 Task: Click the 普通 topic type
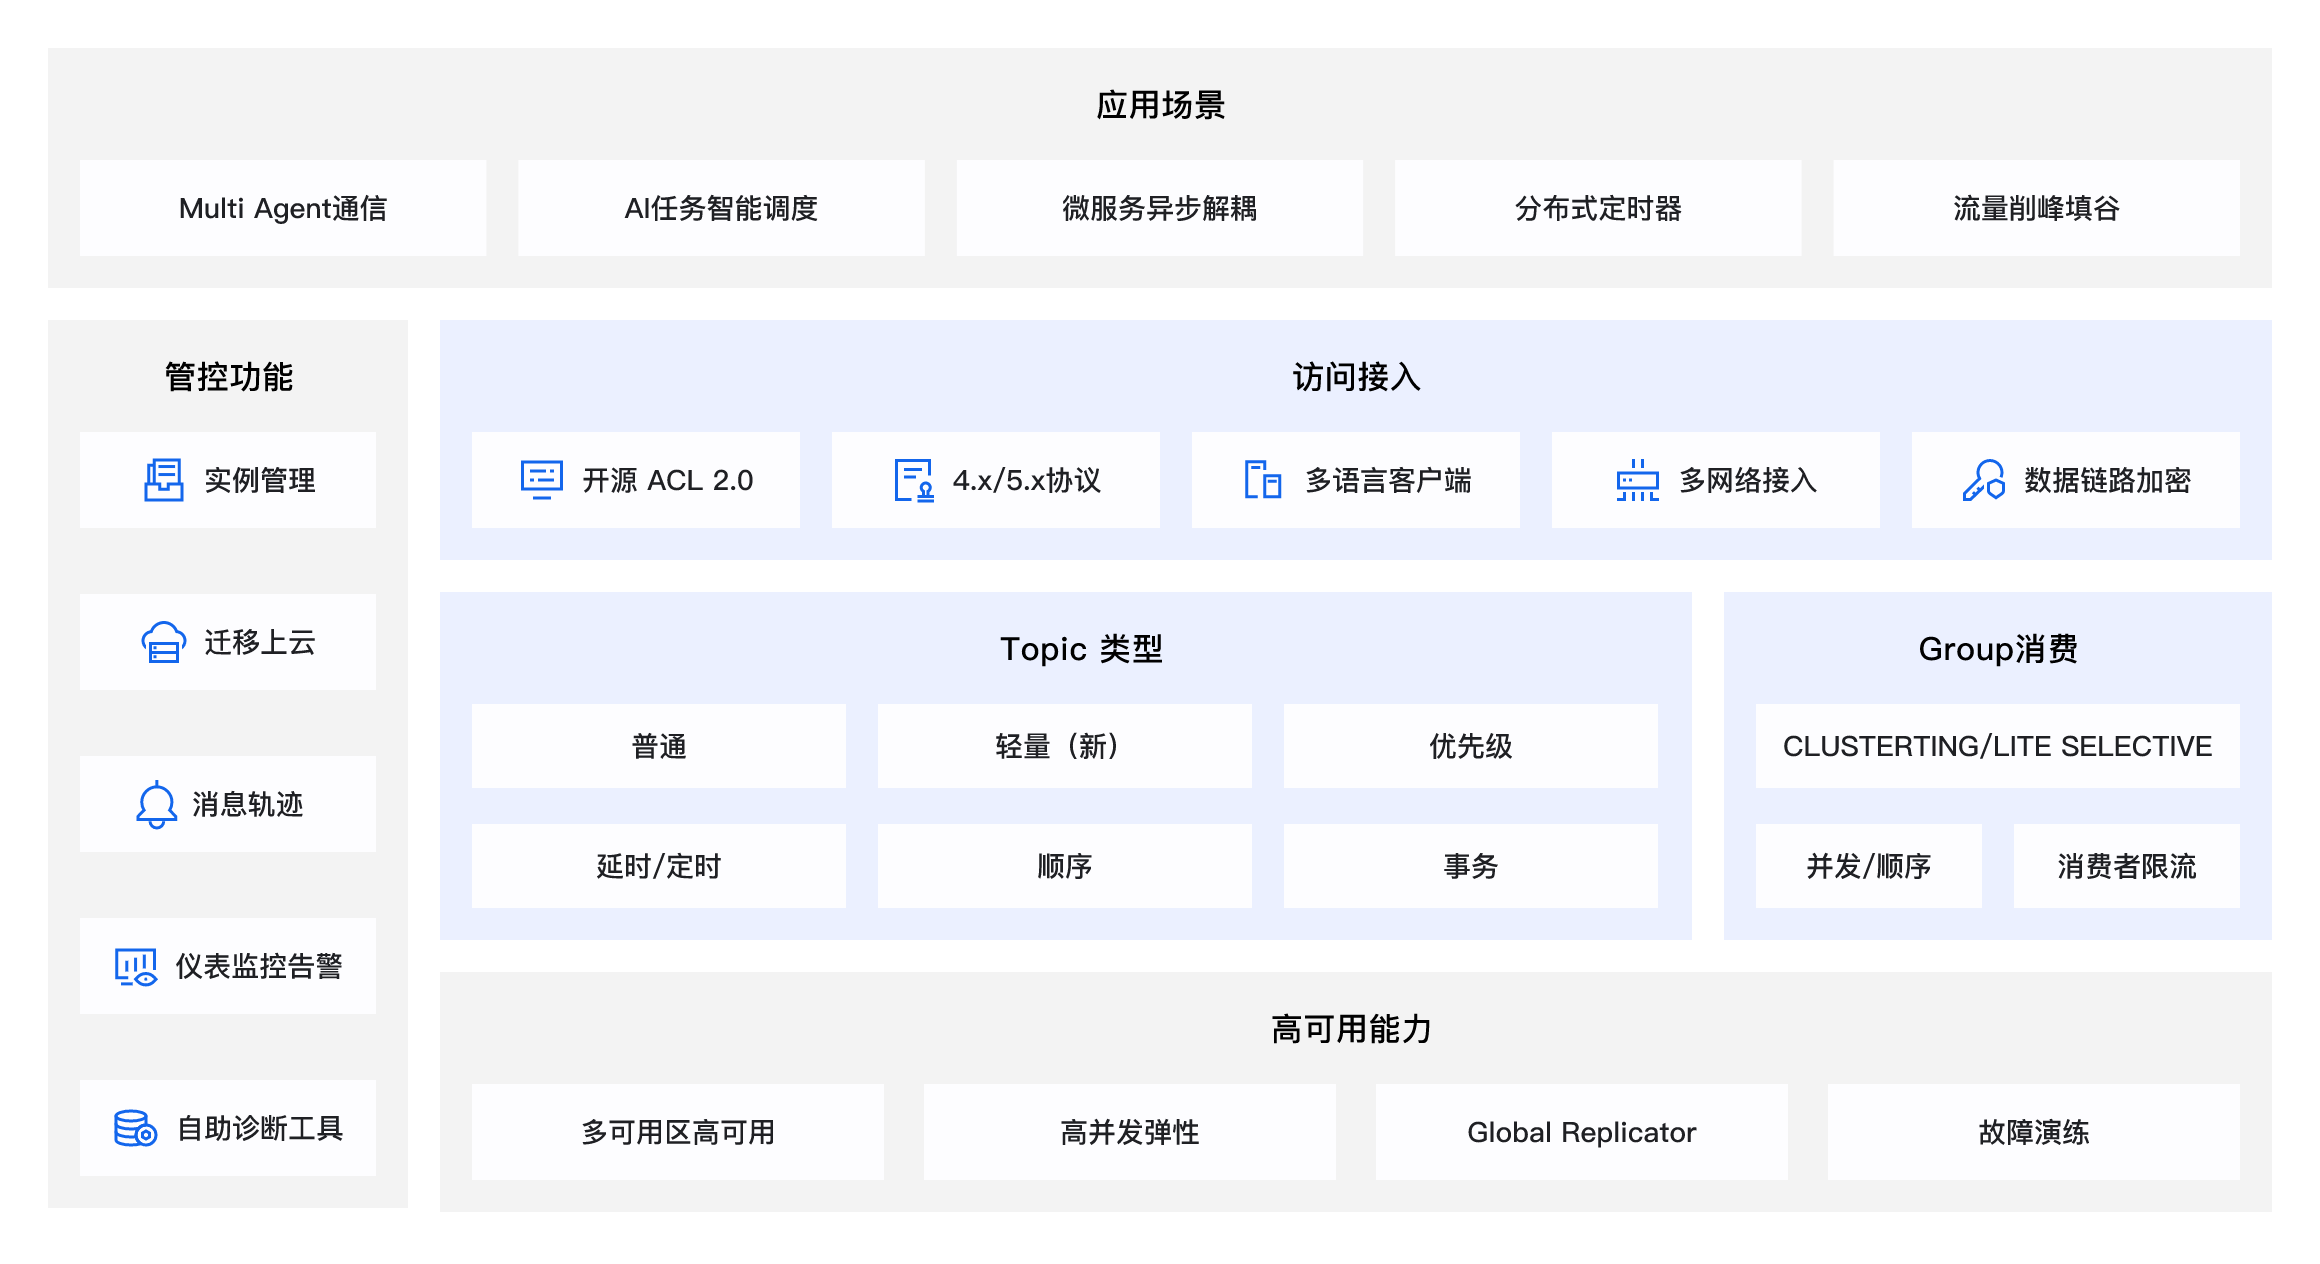[x=659, y=746]
